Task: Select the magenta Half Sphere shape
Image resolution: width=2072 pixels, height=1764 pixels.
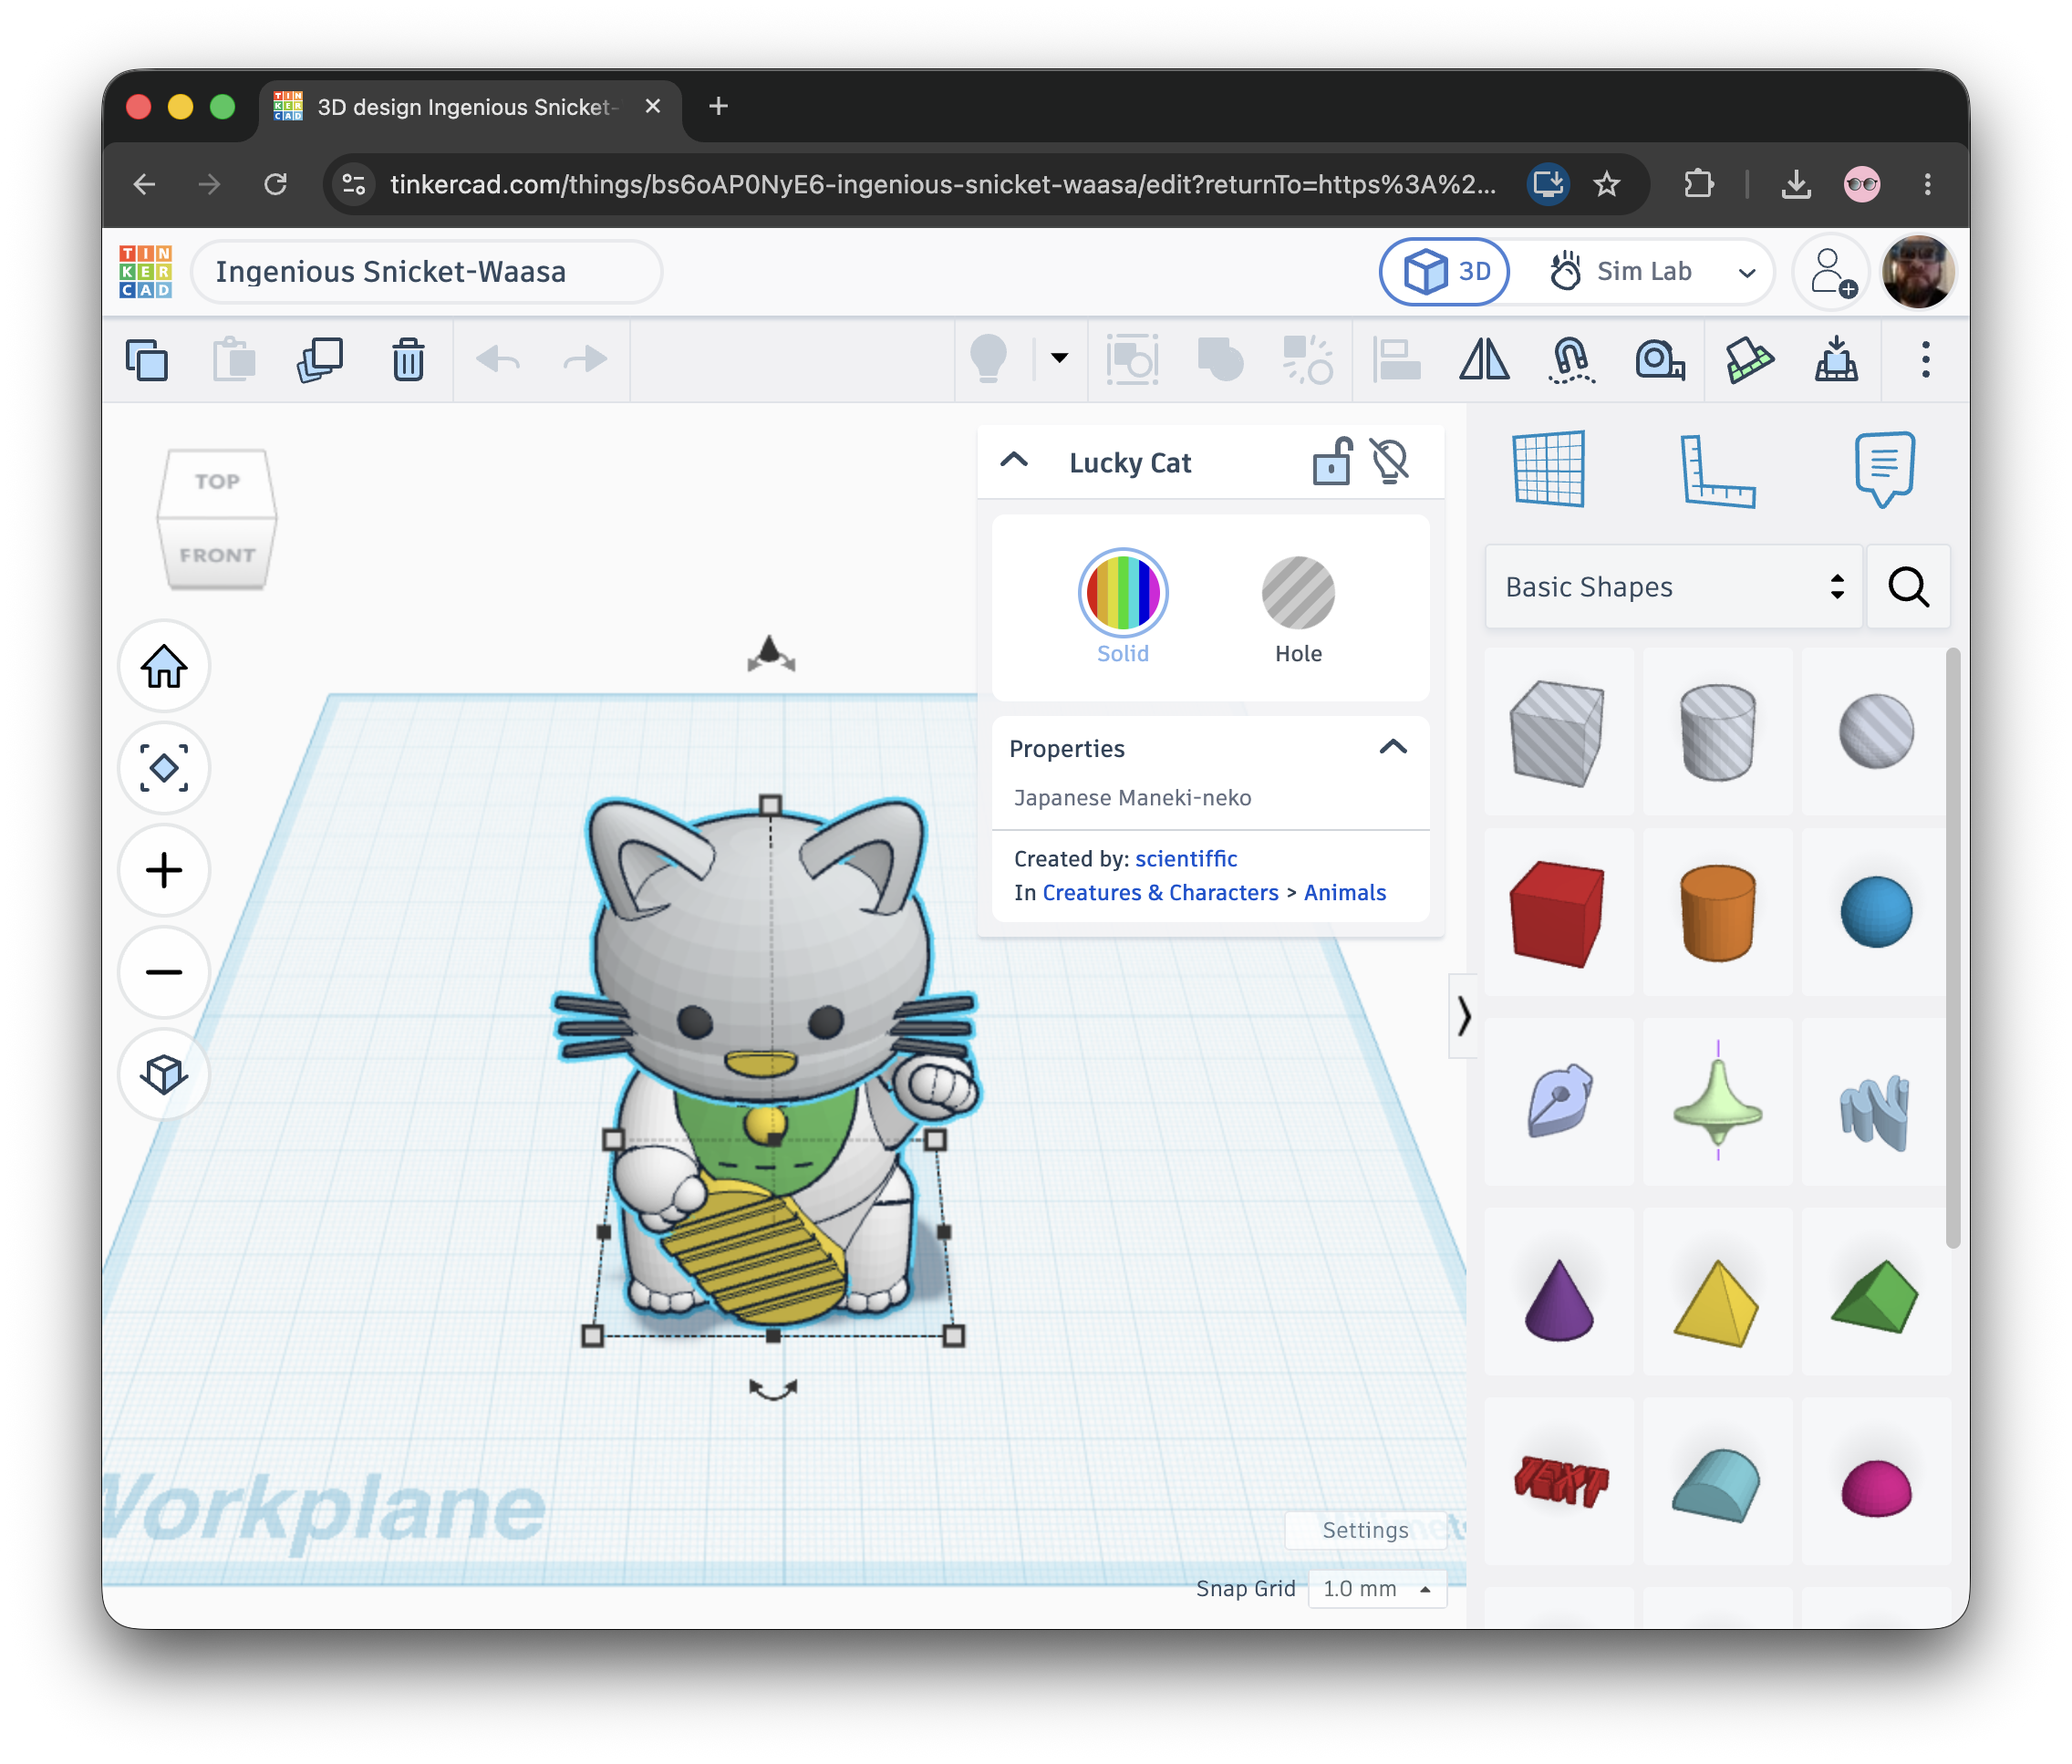Action: 1876,1488
